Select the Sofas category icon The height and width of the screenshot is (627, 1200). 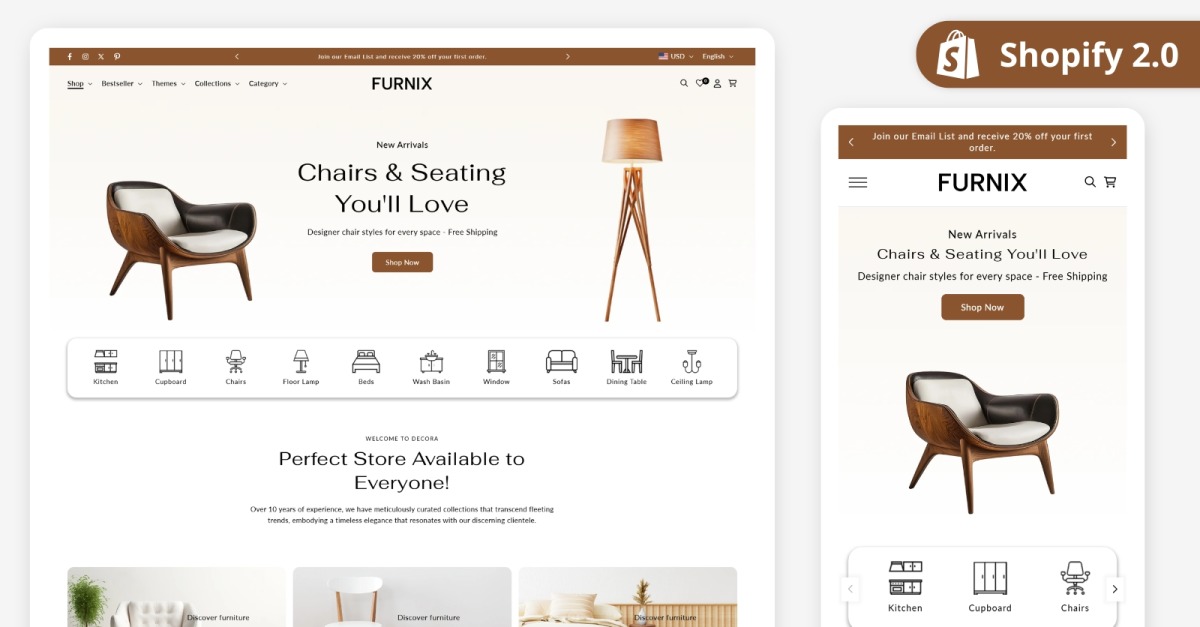(561, 361)
